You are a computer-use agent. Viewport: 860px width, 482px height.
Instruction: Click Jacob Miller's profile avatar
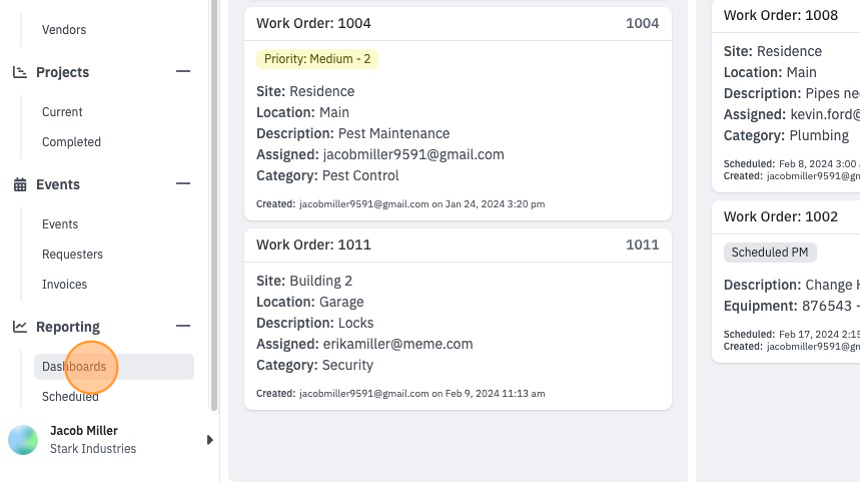23,440
